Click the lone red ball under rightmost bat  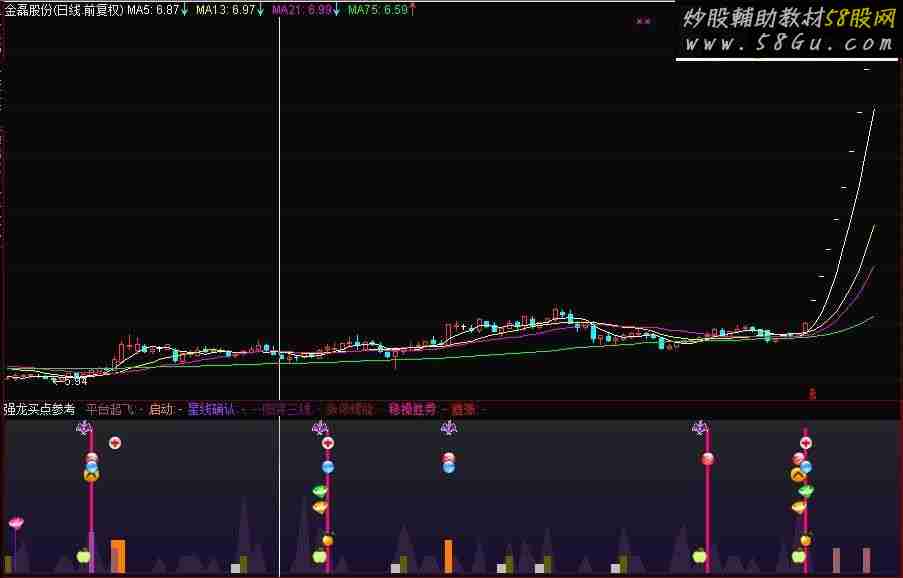[708, 459]
